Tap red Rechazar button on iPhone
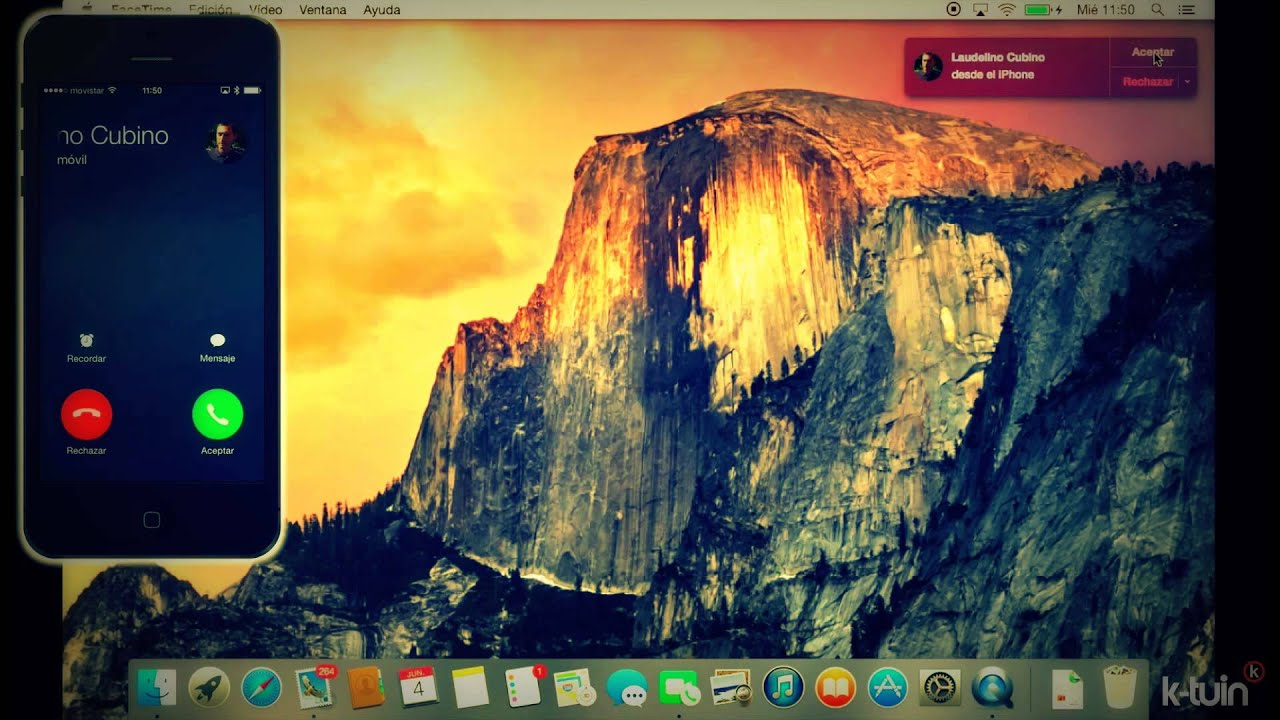The width and height of the screenshot is (1280, 720). (x=86, y=414)
